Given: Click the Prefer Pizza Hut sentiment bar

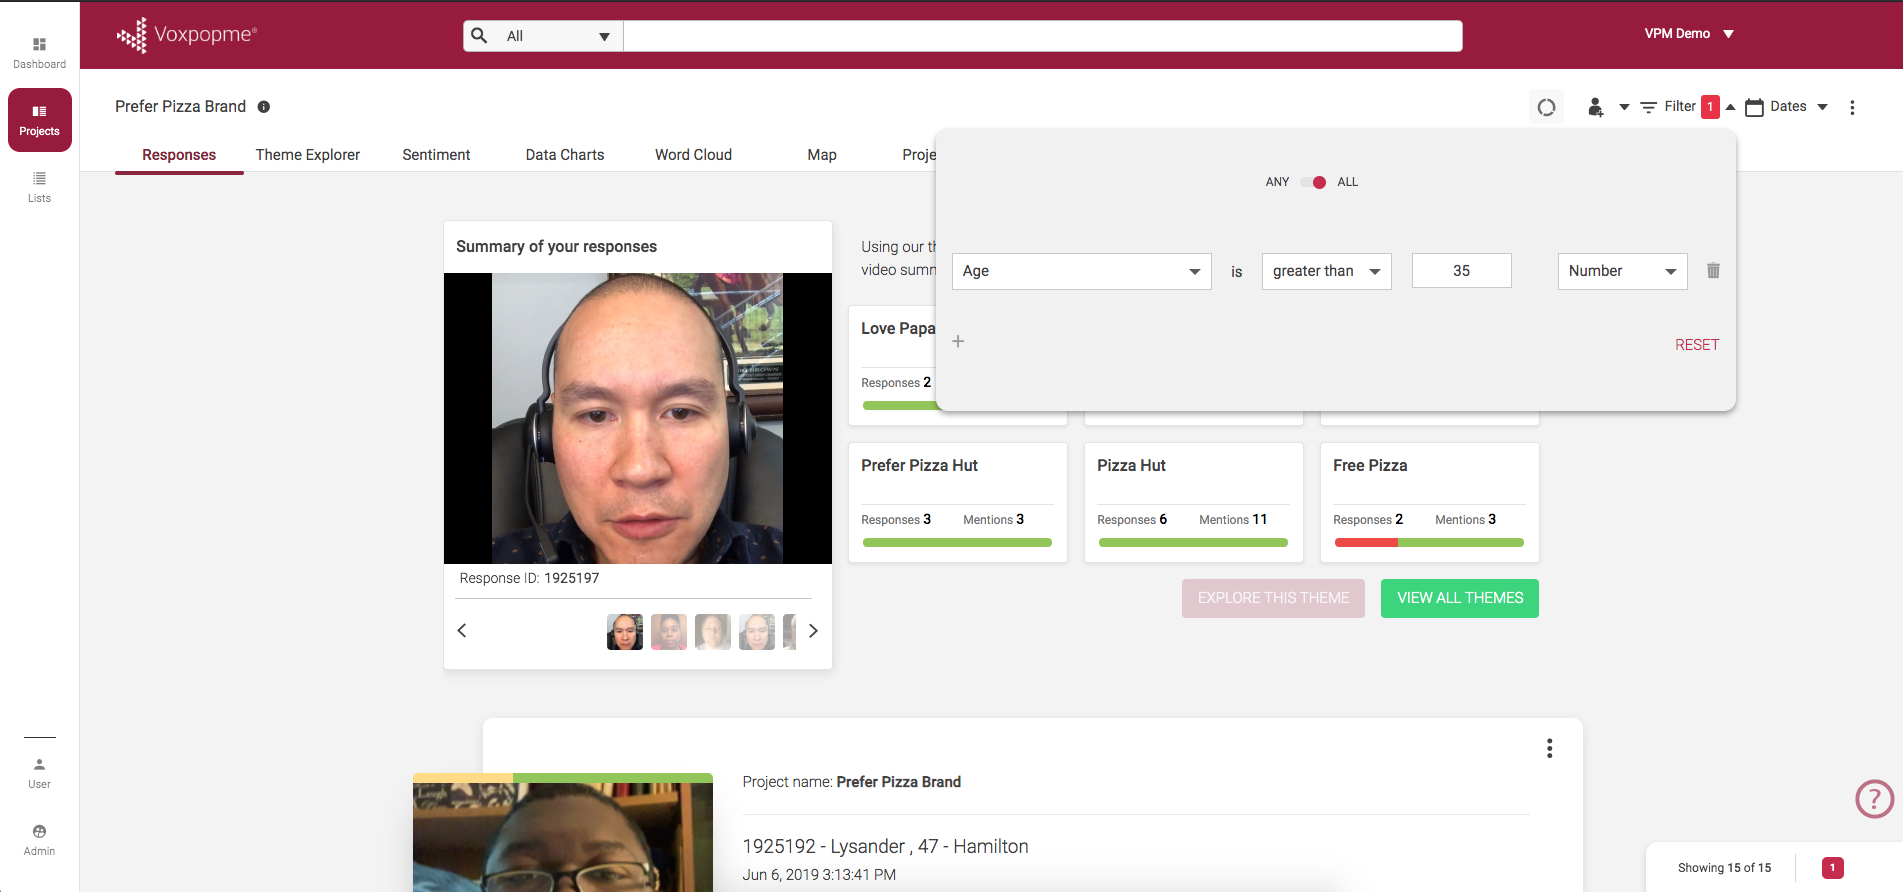Looking at the screenshot, I should click(x=957, y=543).
